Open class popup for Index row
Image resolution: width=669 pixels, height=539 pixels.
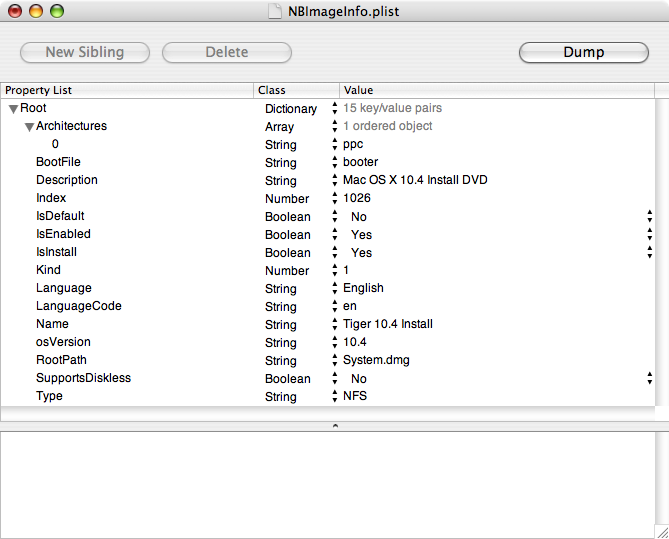335,198
